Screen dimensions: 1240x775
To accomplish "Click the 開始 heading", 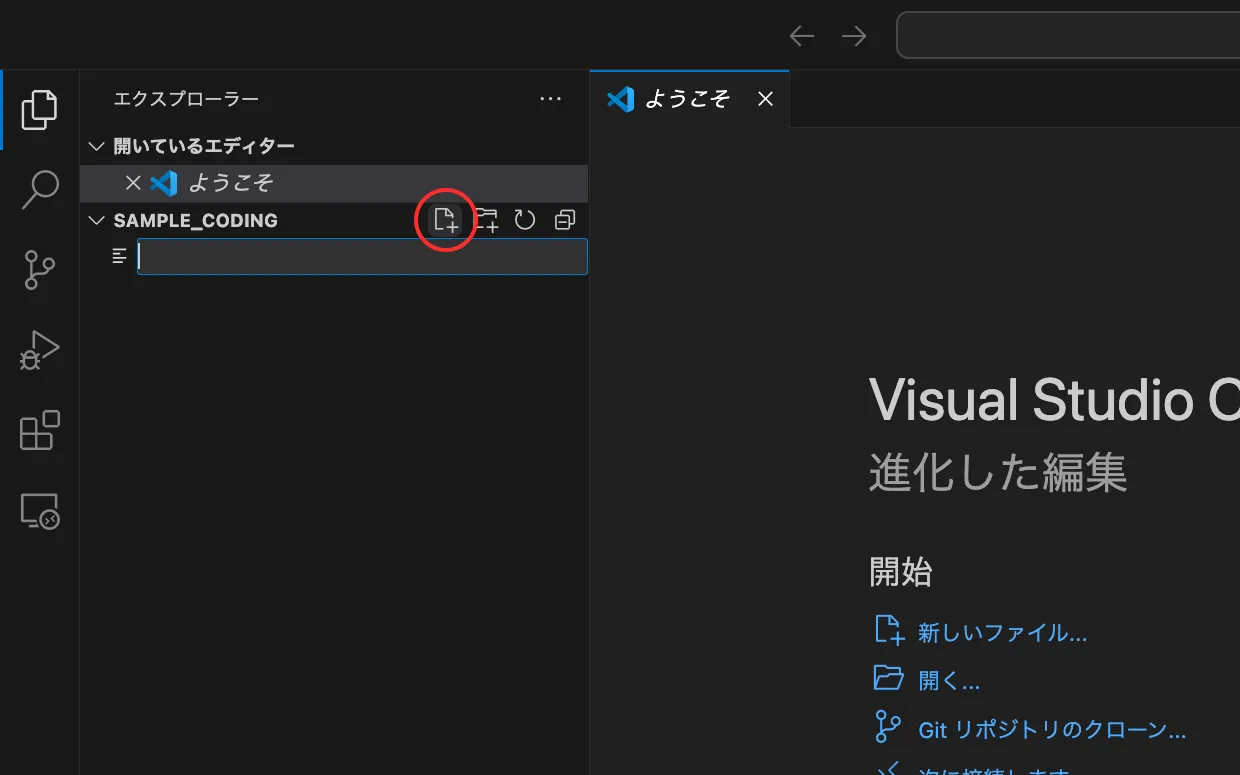I will (901, 572).
